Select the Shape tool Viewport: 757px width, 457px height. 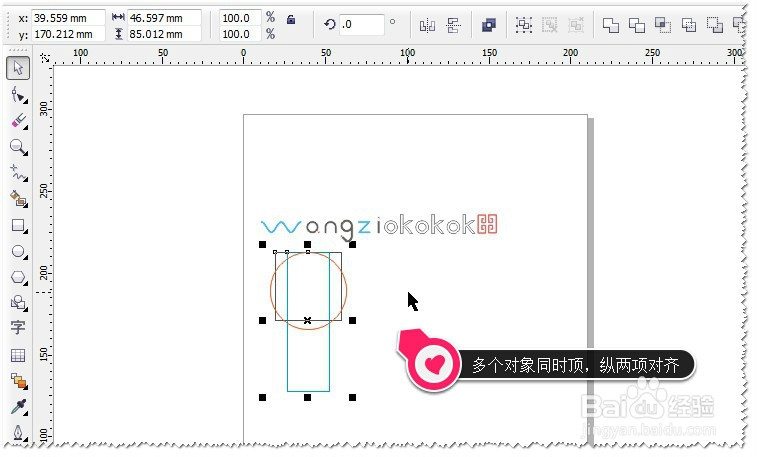[18, 95]
